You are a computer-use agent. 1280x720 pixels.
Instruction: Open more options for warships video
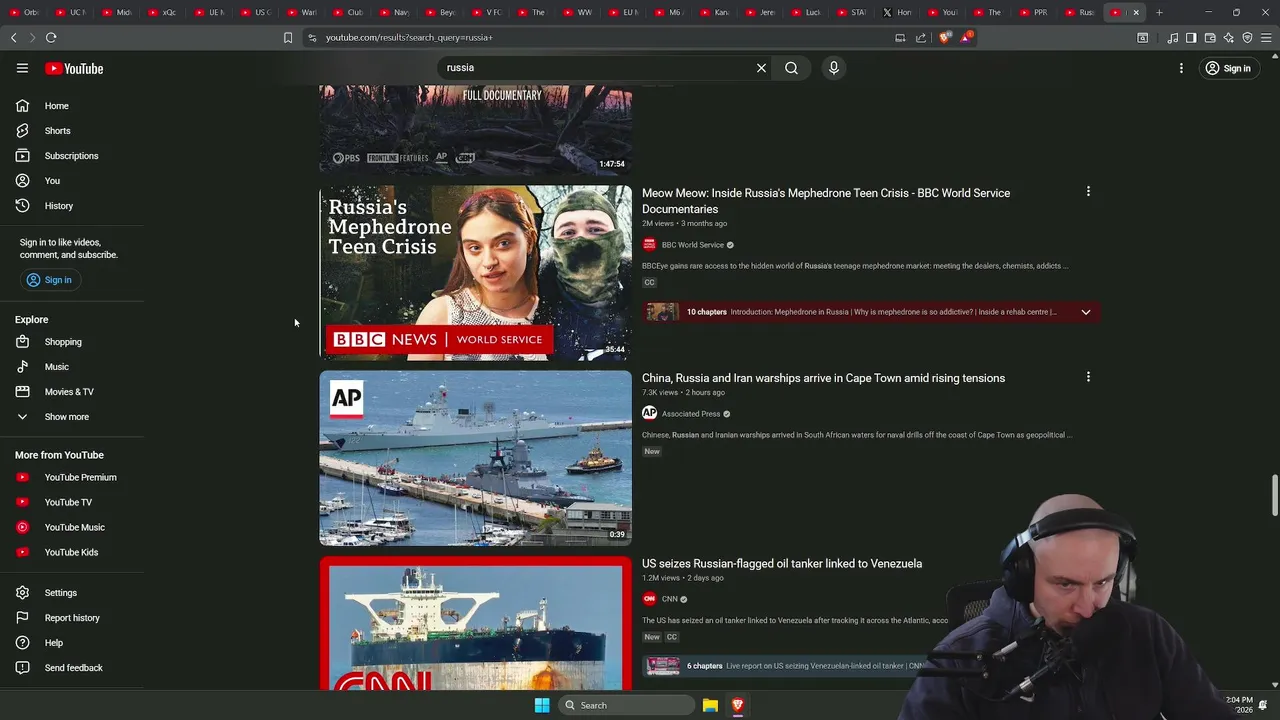point(1088,377)
